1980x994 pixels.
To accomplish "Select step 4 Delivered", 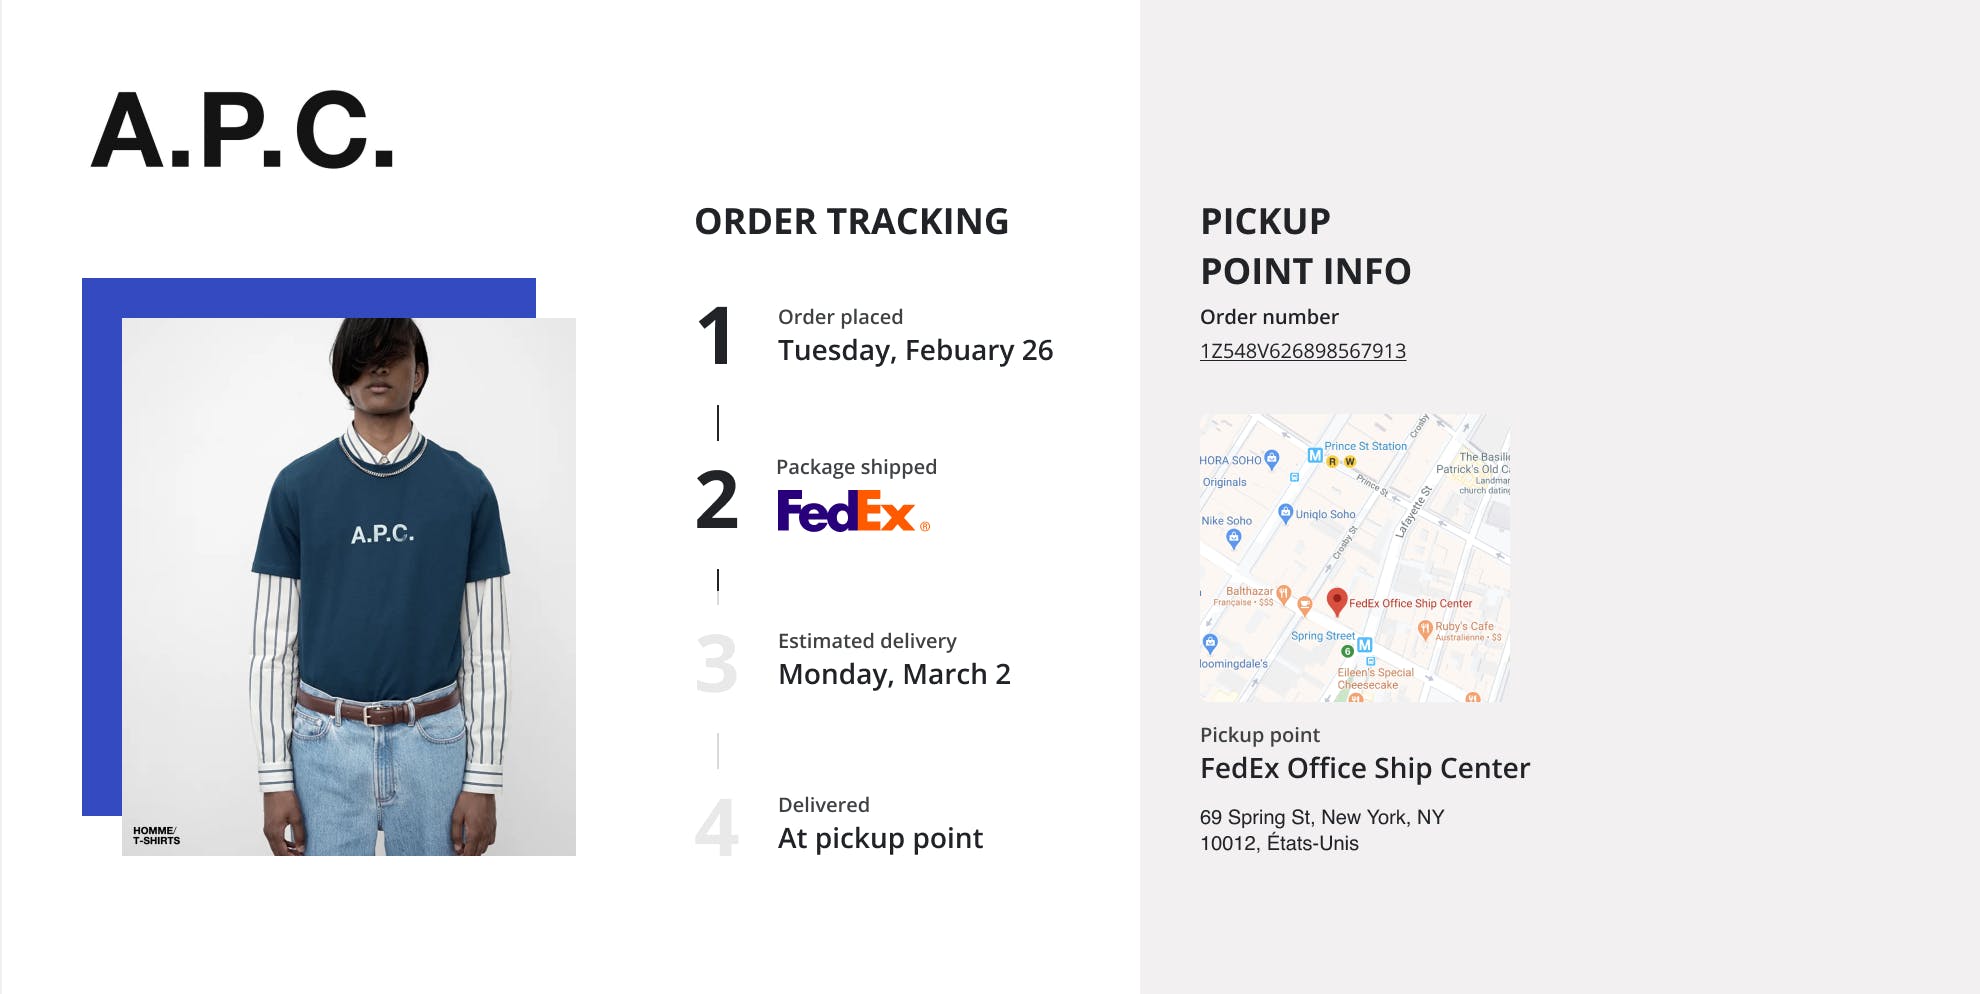I will point(879,824).
